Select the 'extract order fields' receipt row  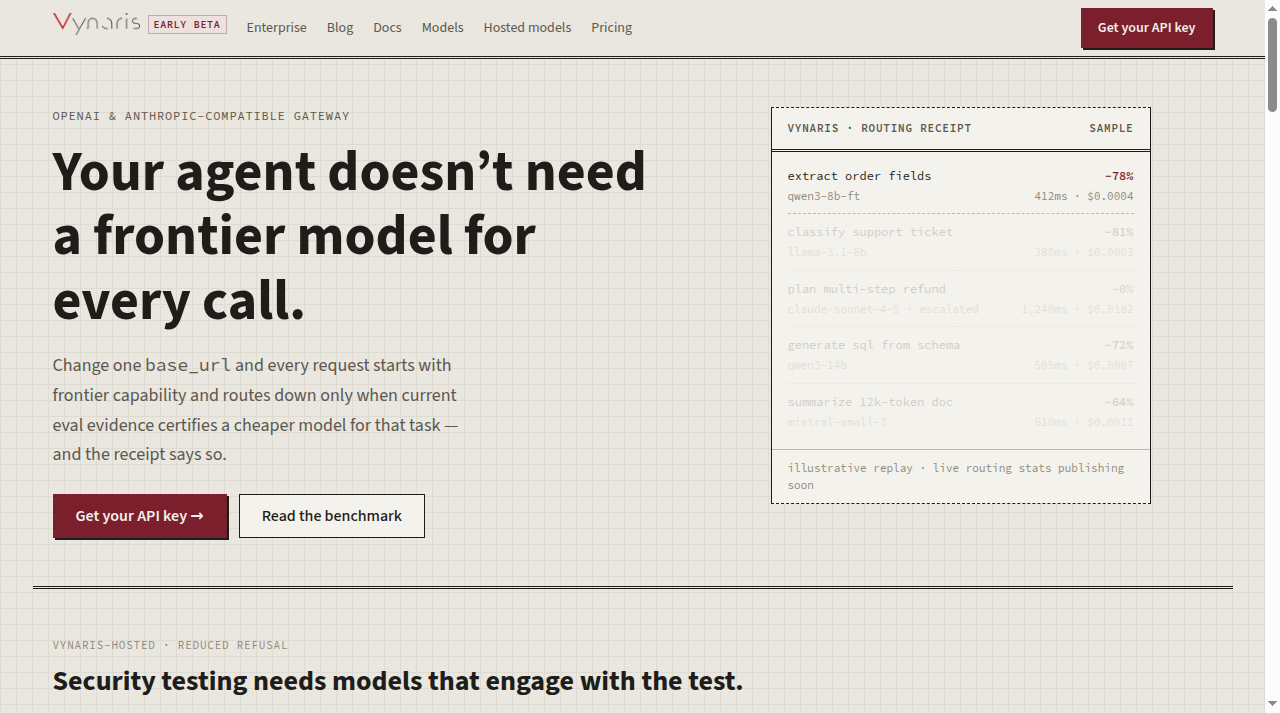[961, 185]
